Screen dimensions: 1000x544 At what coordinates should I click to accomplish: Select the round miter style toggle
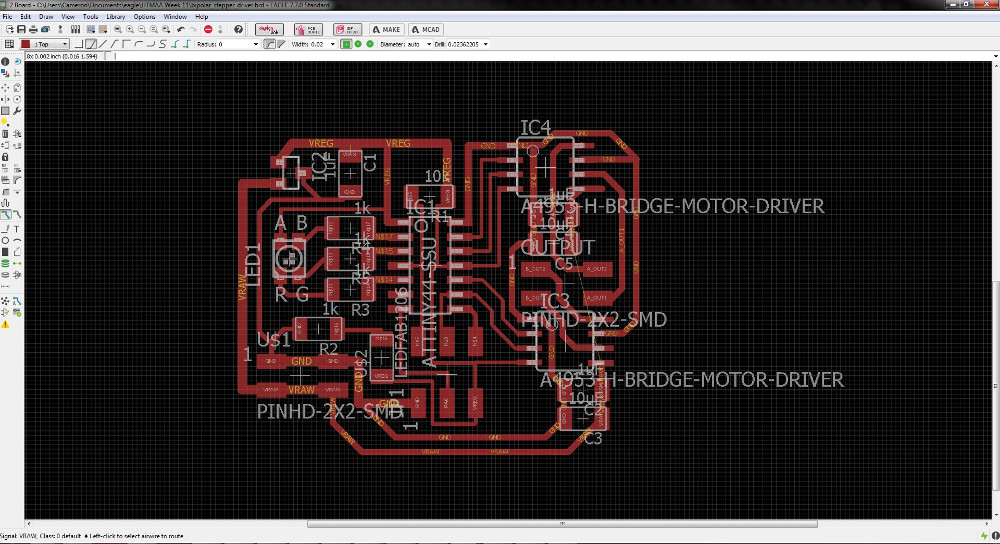pyautogui.click(x=269, y=44)
